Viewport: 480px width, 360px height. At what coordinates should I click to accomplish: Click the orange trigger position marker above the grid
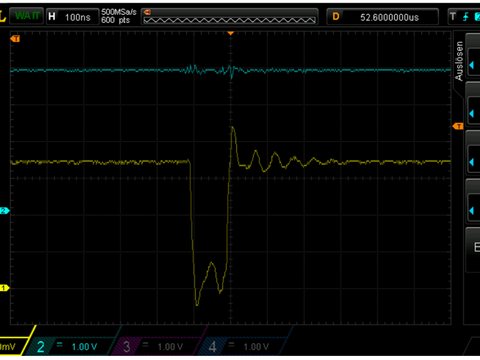click(x=230, y=33)
